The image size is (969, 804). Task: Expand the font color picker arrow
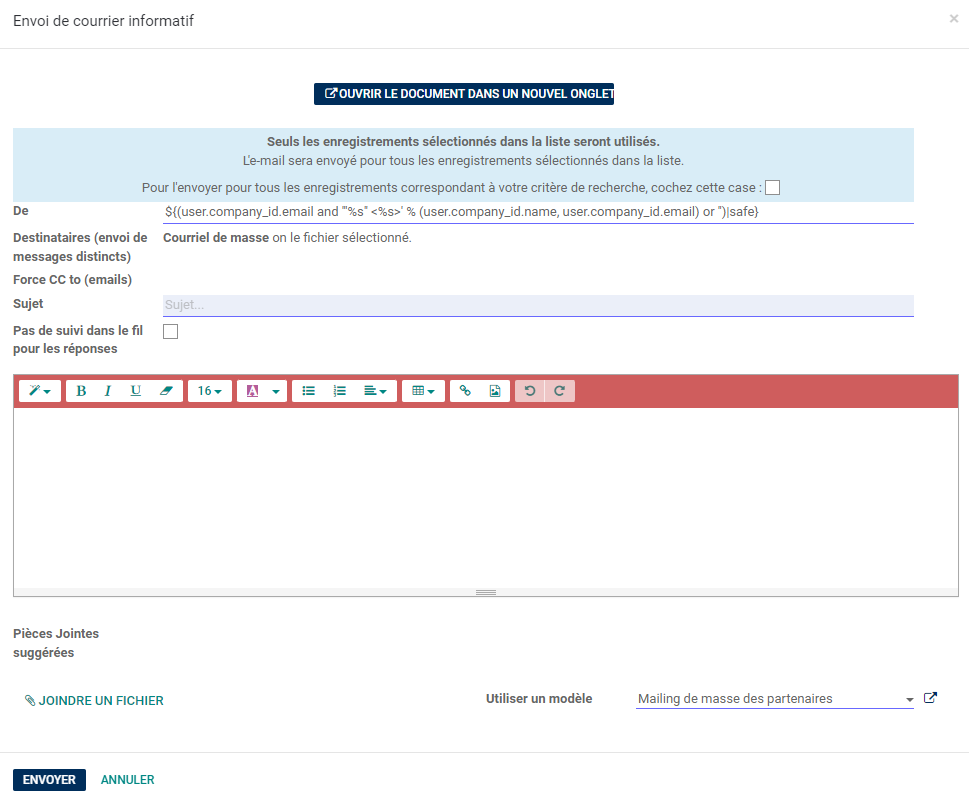click(276, 391)
